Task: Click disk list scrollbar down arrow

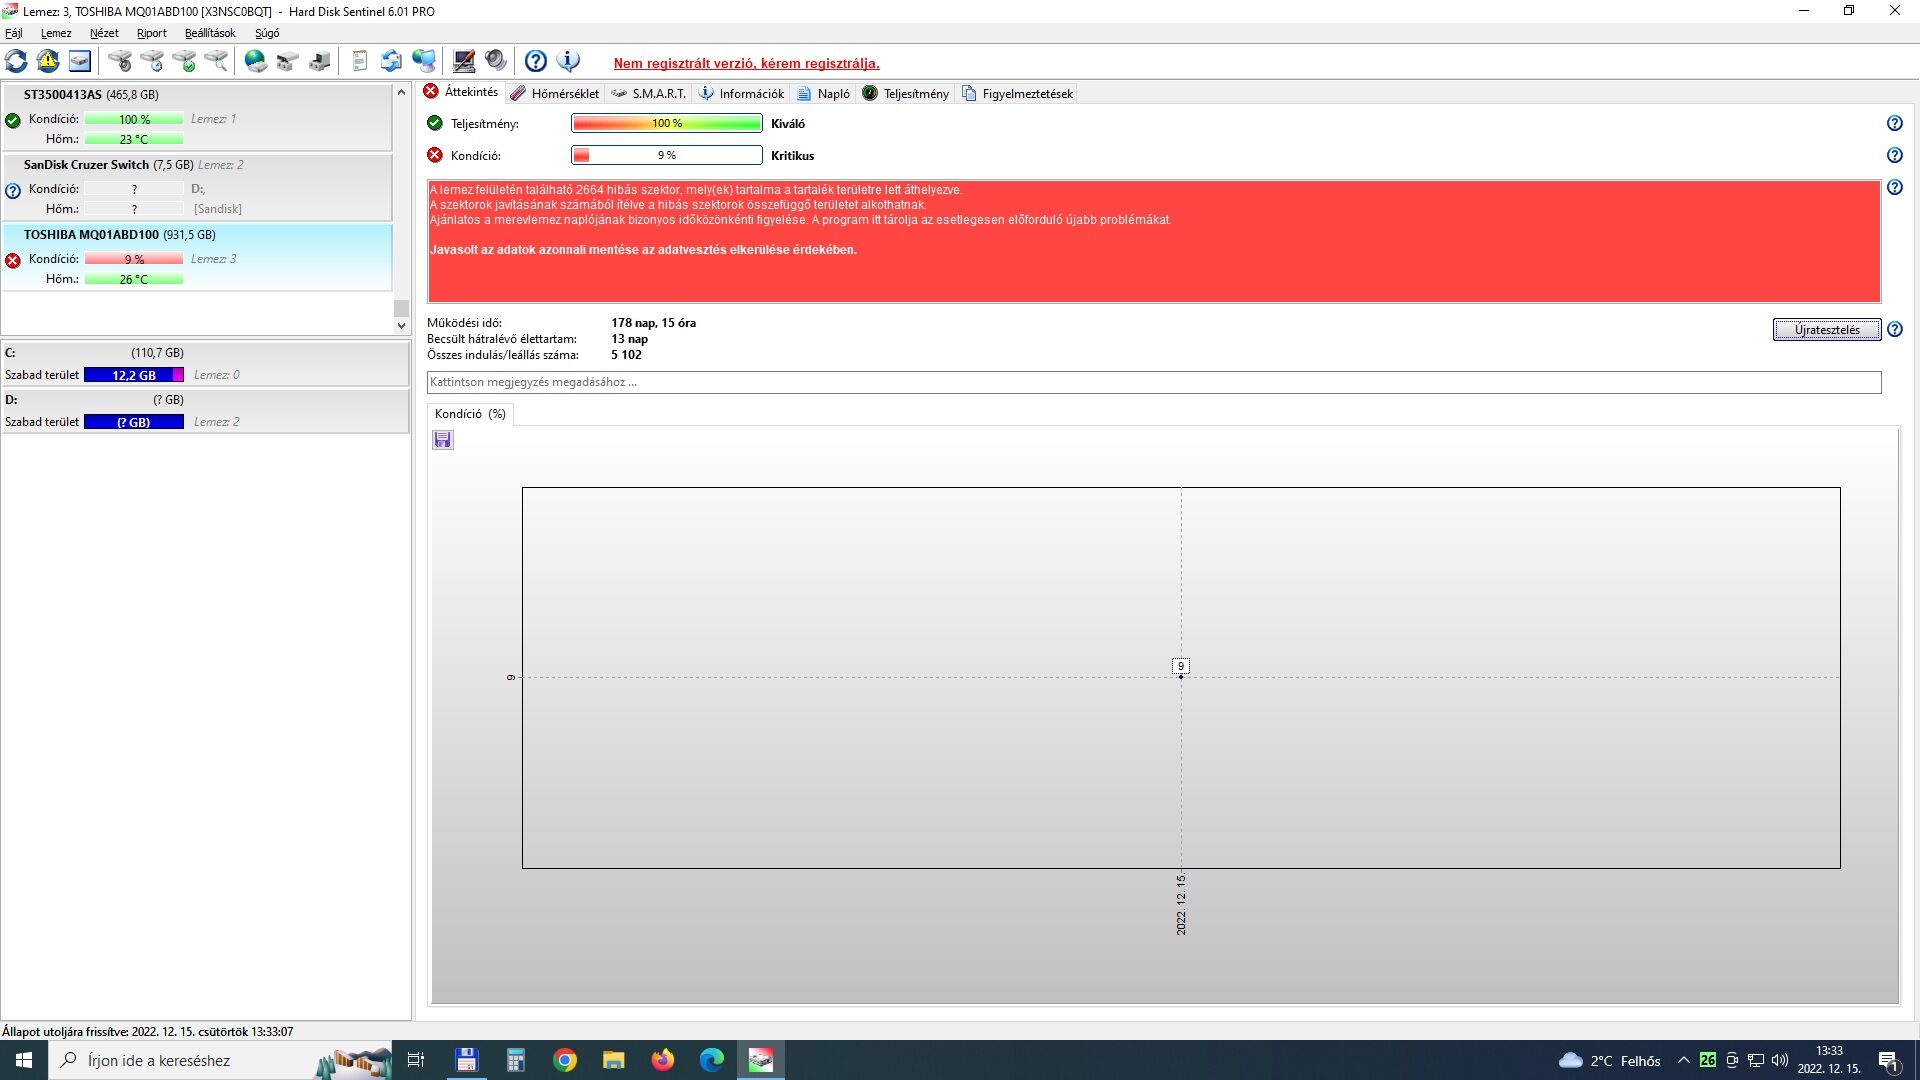Action: point(401,325)
